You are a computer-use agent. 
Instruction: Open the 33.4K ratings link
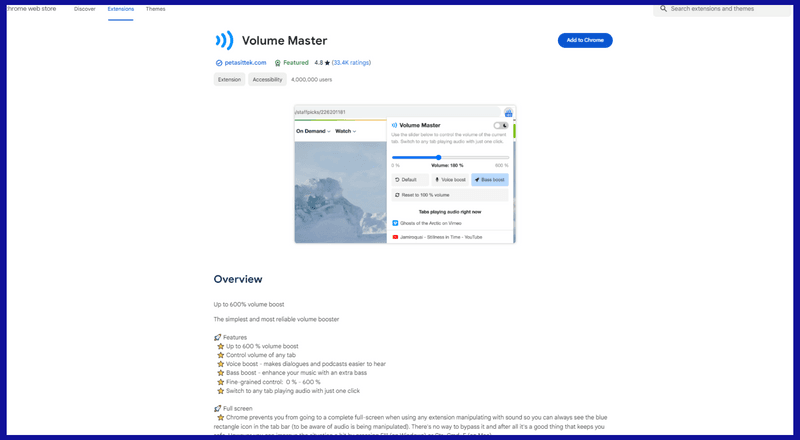tap(355, 62)
